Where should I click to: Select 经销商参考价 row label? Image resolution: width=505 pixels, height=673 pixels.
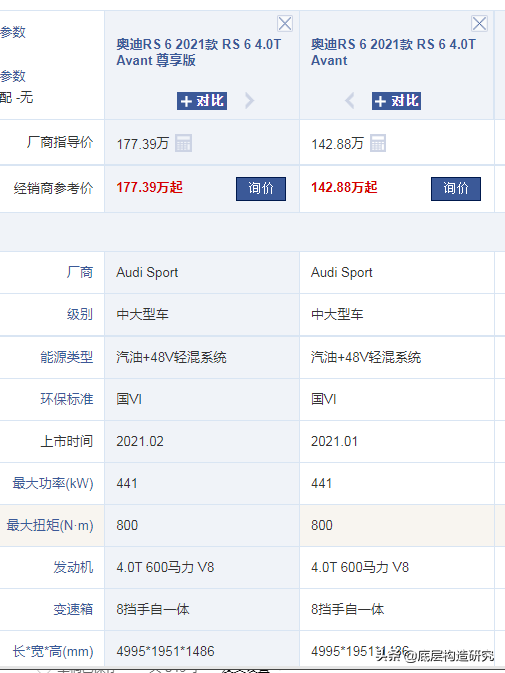tap(53, 188)
